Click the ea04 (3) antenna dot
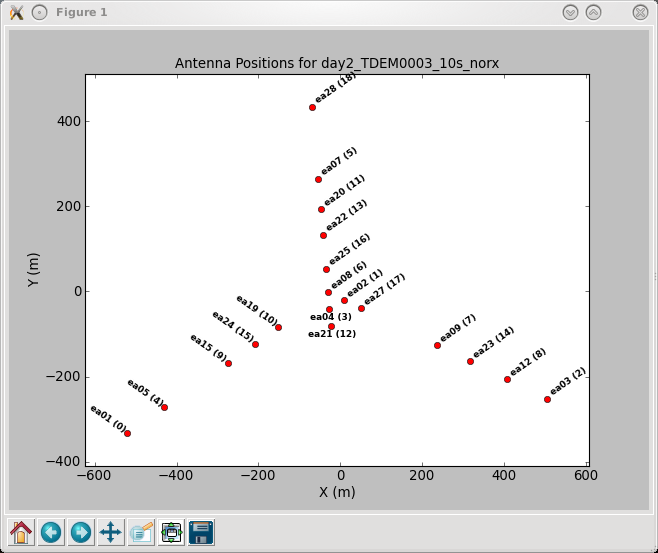This screenshot has height=553, width=658. (x=329, y=309)
